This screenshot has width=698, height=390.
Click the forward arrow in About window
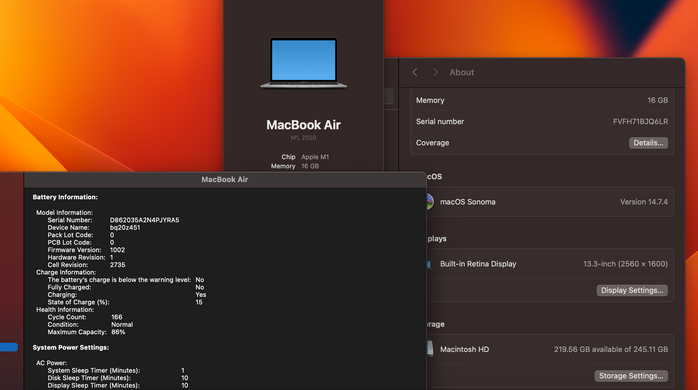coord(435,72)
